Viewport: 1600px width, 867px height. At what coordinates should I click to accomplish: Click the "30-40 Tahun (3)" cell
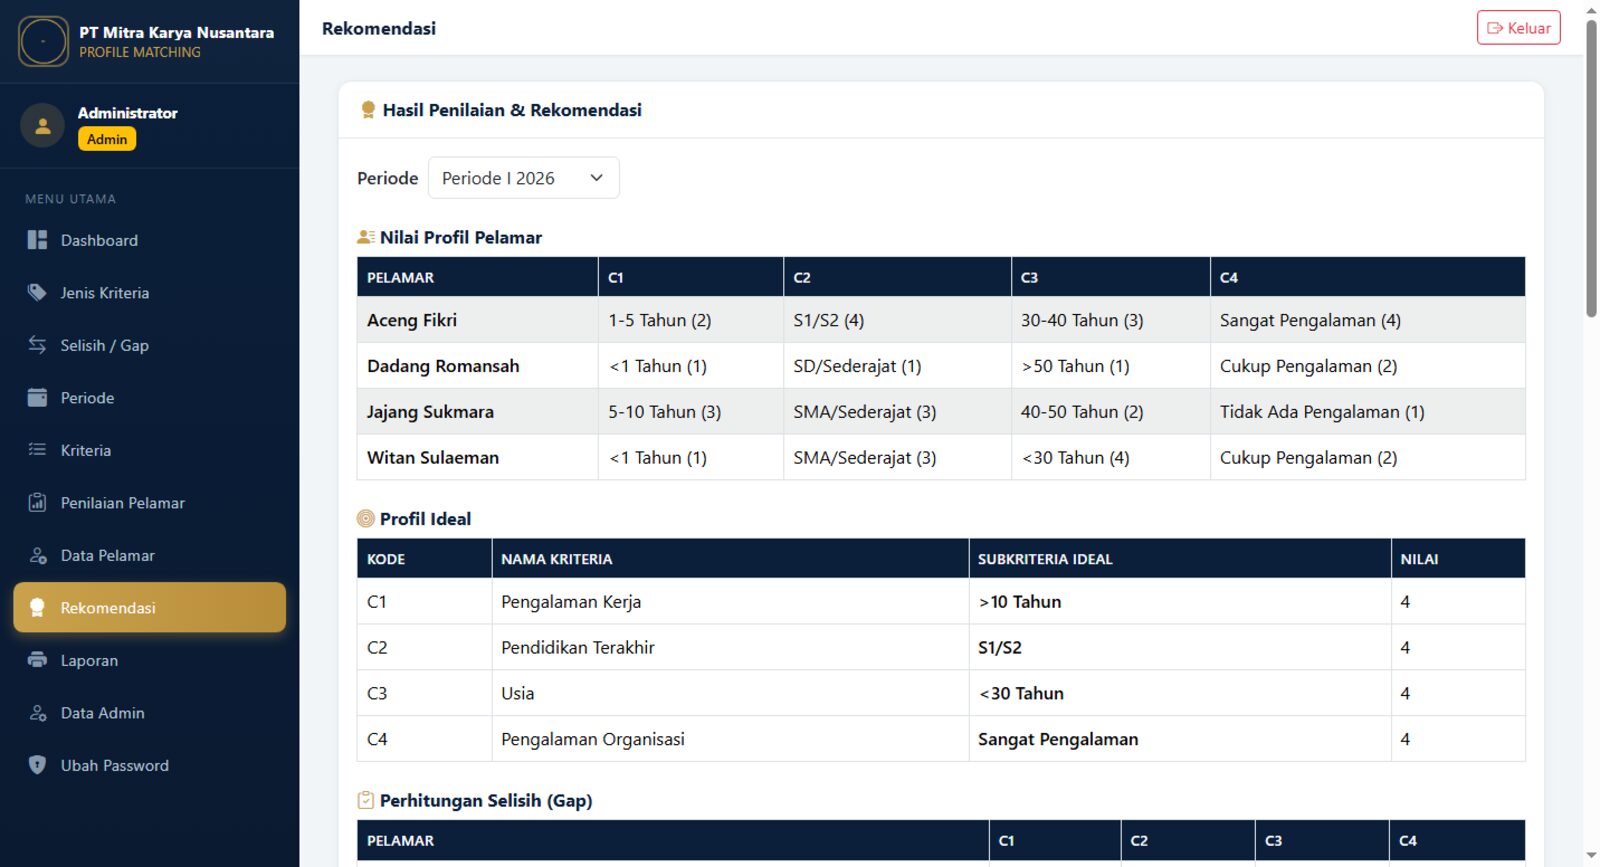pos(1111,320)
